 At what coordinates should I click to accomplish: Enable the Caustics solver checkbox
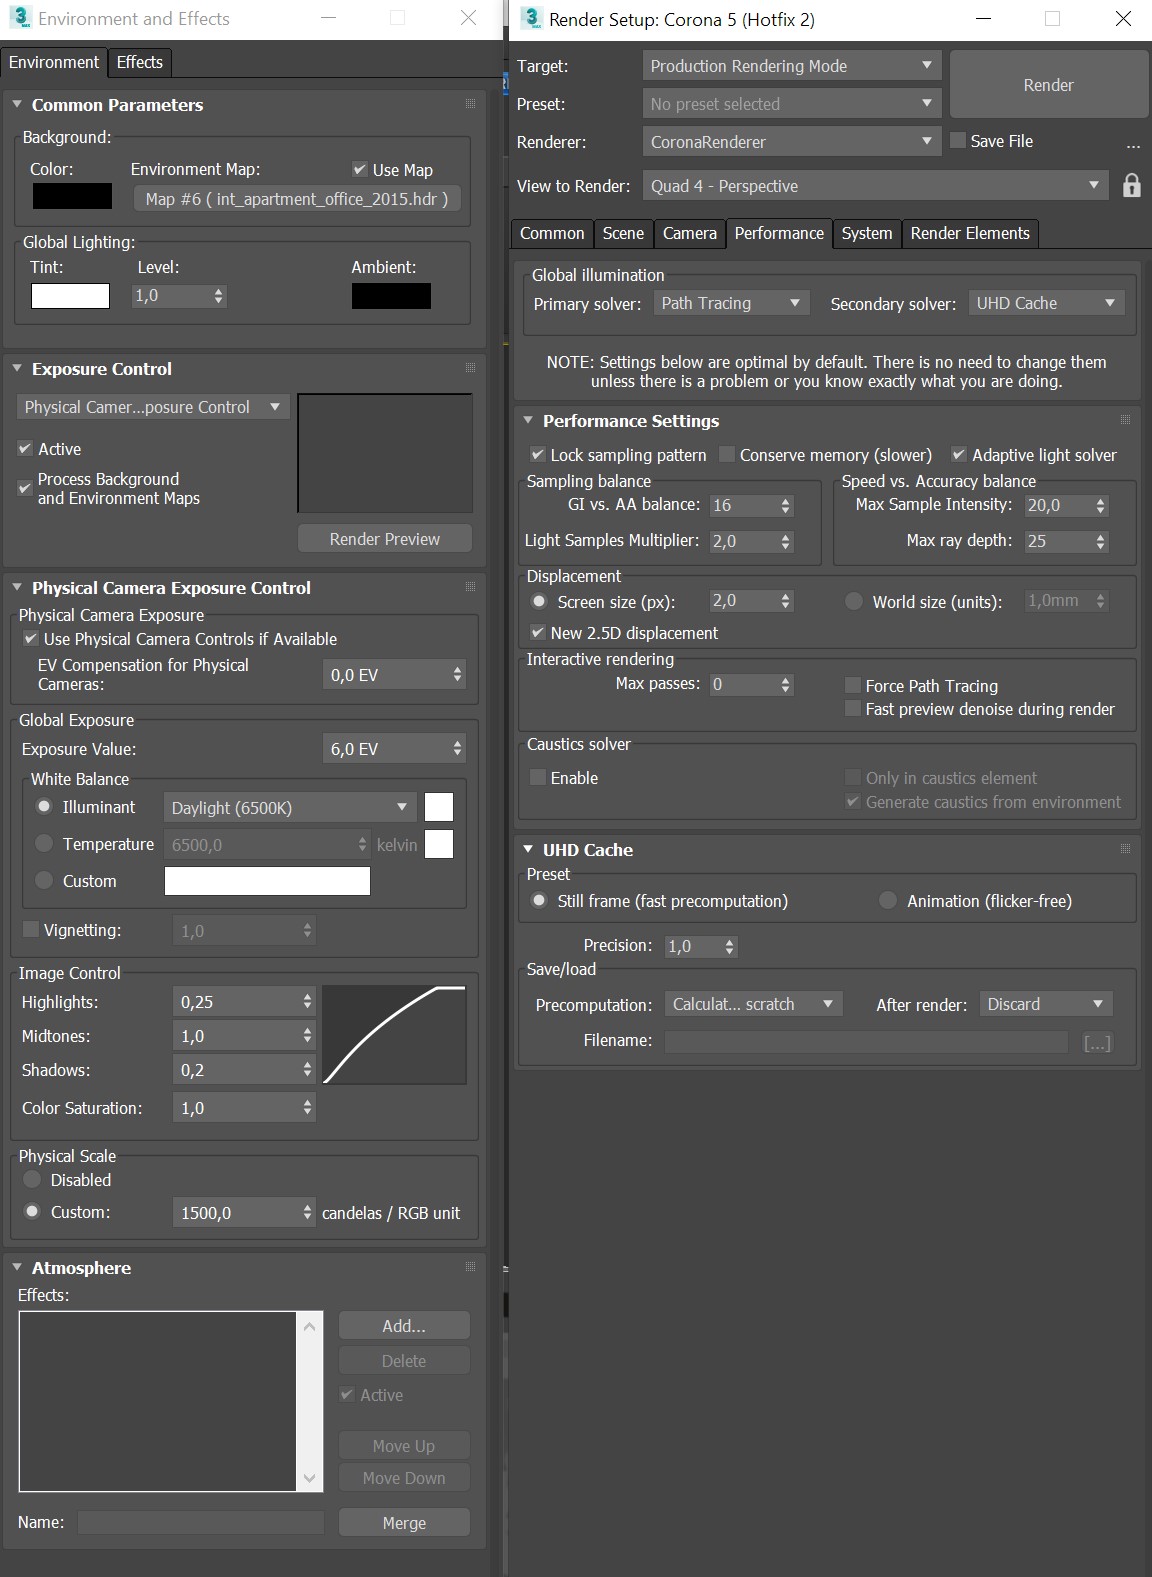538,777
